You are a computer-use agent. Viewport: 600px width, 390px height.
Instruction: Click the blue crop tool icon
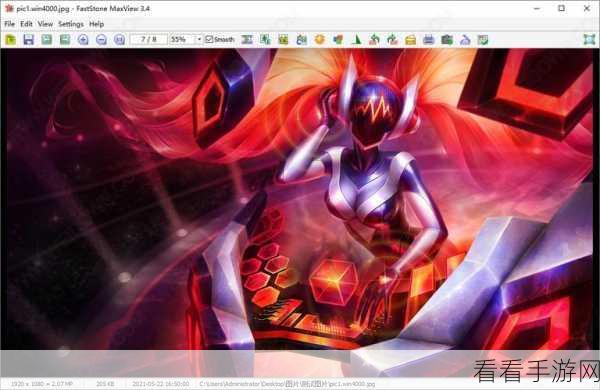(302, 39)
